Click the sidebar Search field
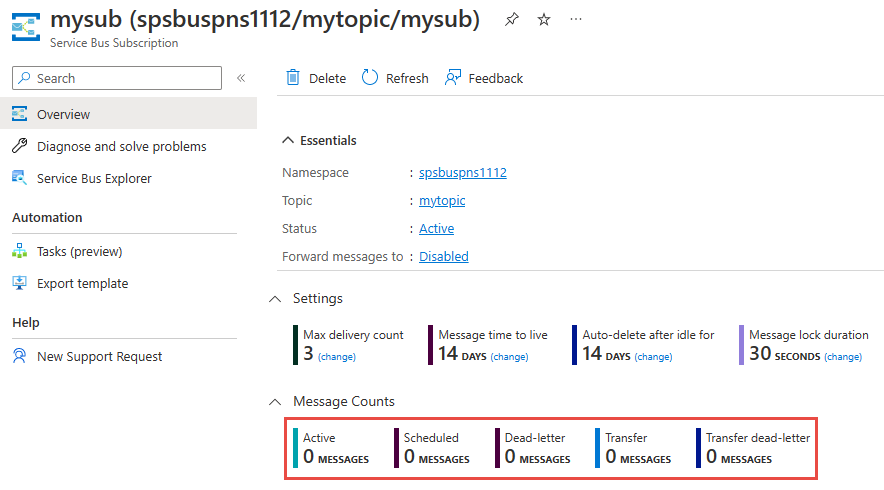The height and width of the screenshot is (490, 884). point(118,78)
